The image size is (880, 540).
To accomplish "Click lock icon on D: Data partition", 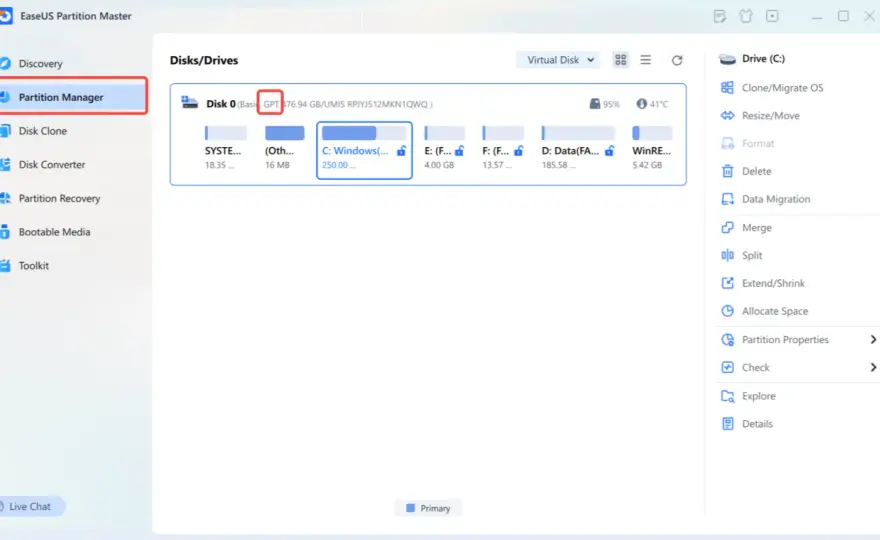I will [x=609, y=150].
